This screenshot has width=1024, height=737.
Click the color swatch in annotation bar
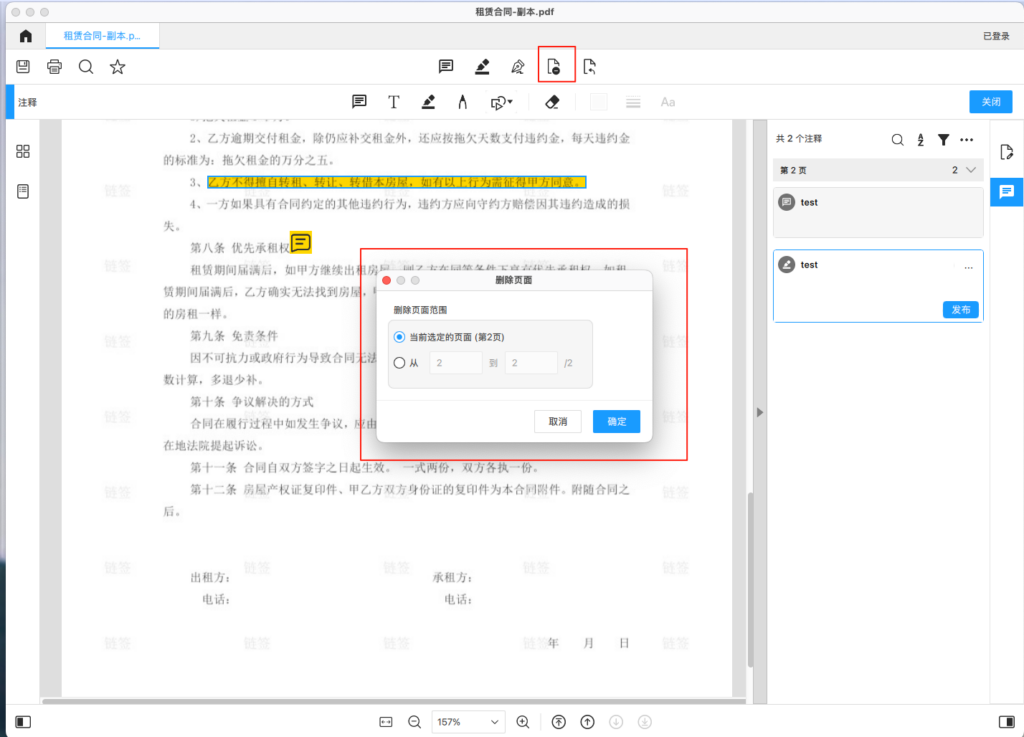point(598,102)
